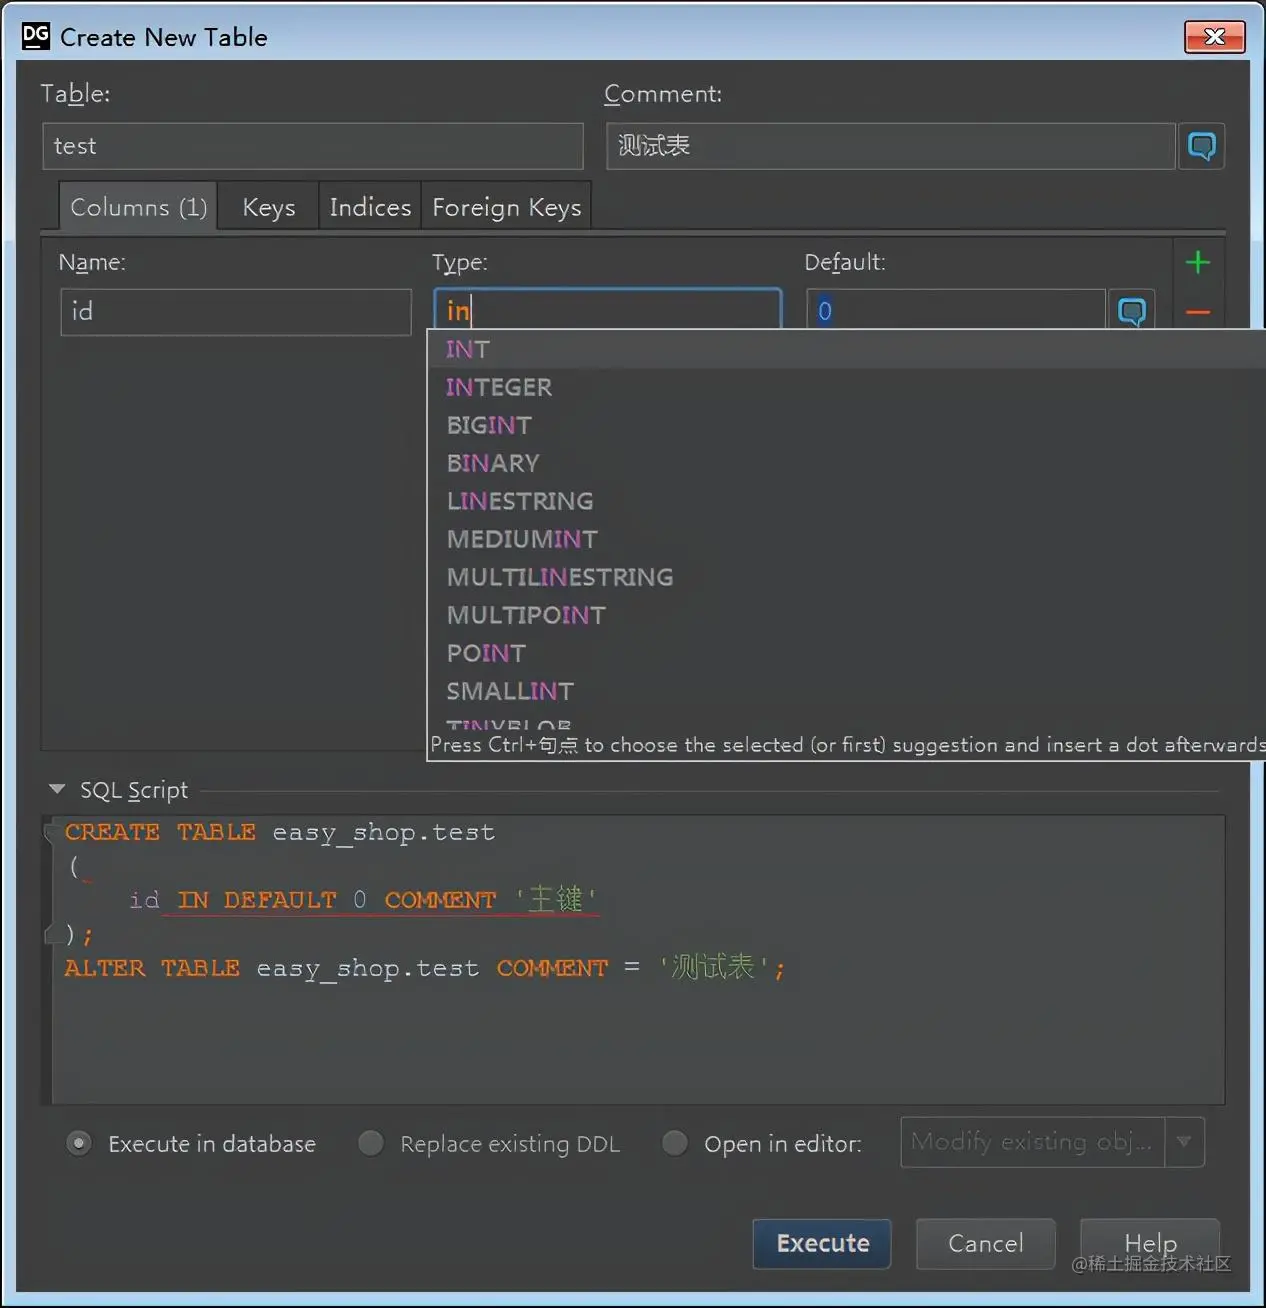Select SMALLINT from the completion popup
The width and height of the screenshot is (1266, 1308).
tap(846, 691)
